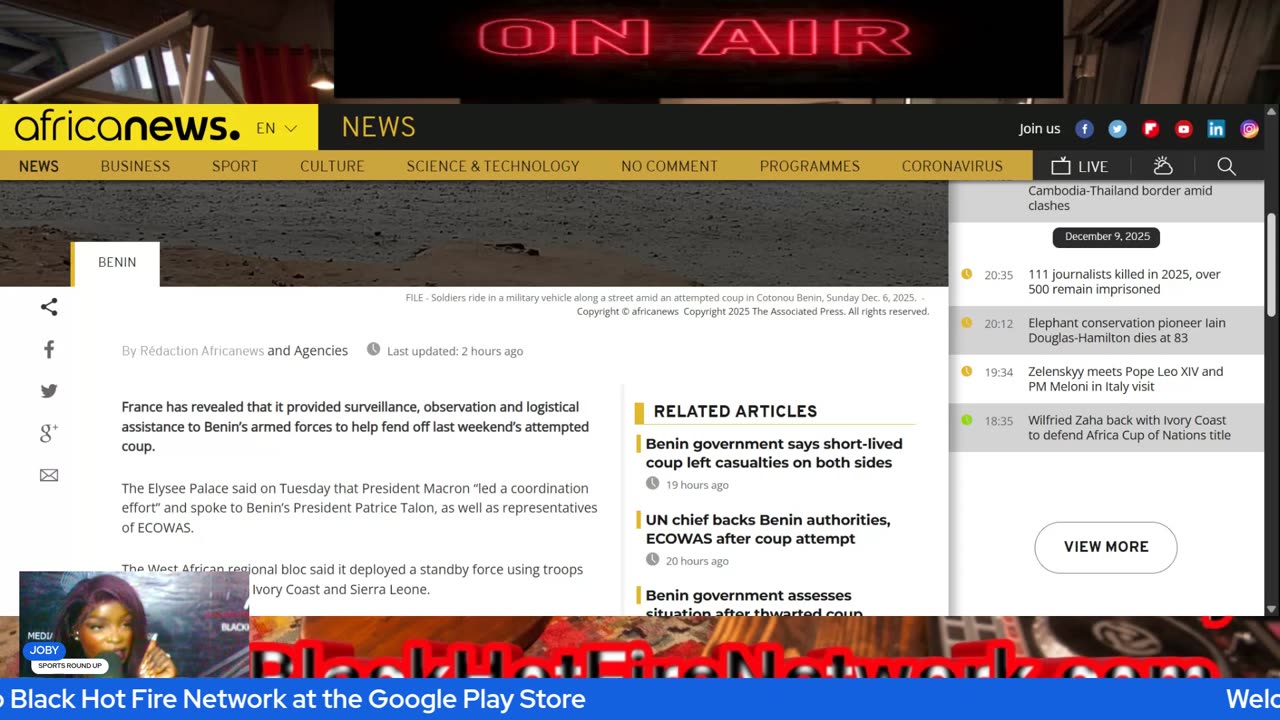Click the VIEW MORE button
The image size is (1280, 720).
tap(1106, 547)
